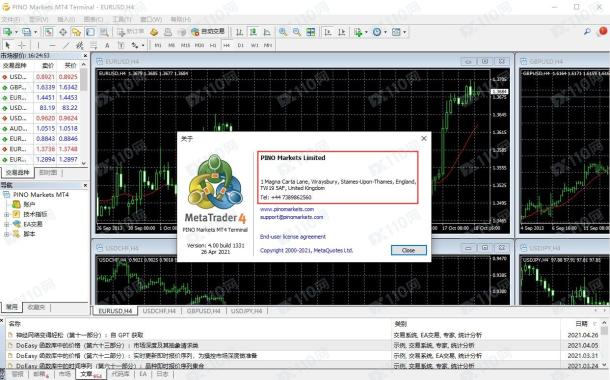The width and height of the screenshot is (610, 380).
Task: Switch timeframe to D1
Action: point(240,46)
